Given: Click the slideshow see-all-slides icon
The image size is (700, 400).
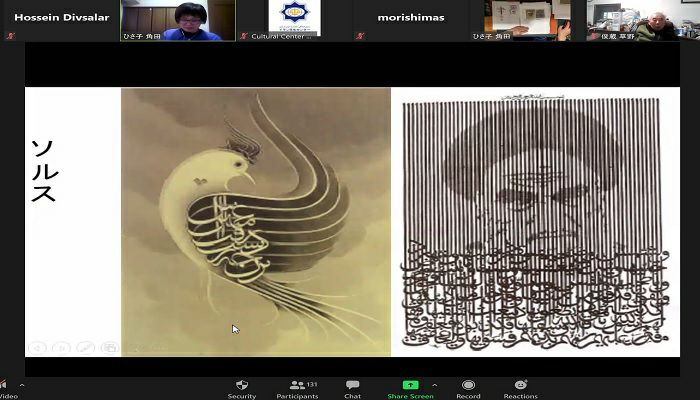Looking at the screenshot, I should pos(109,347).
